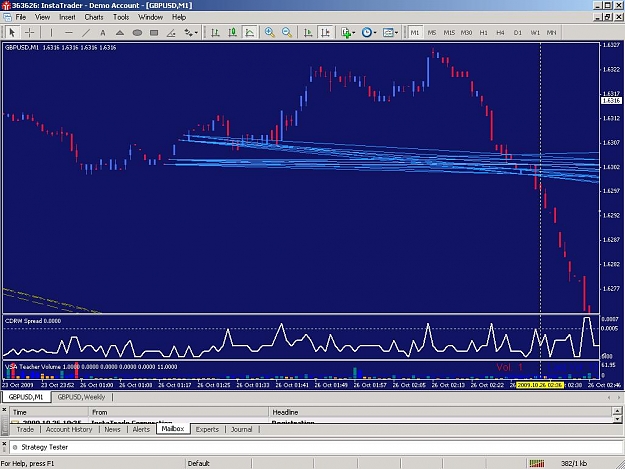Open the templates dropdown
Image resolution: width=625 pixels, height=469 pixels.
click(390, 33)
